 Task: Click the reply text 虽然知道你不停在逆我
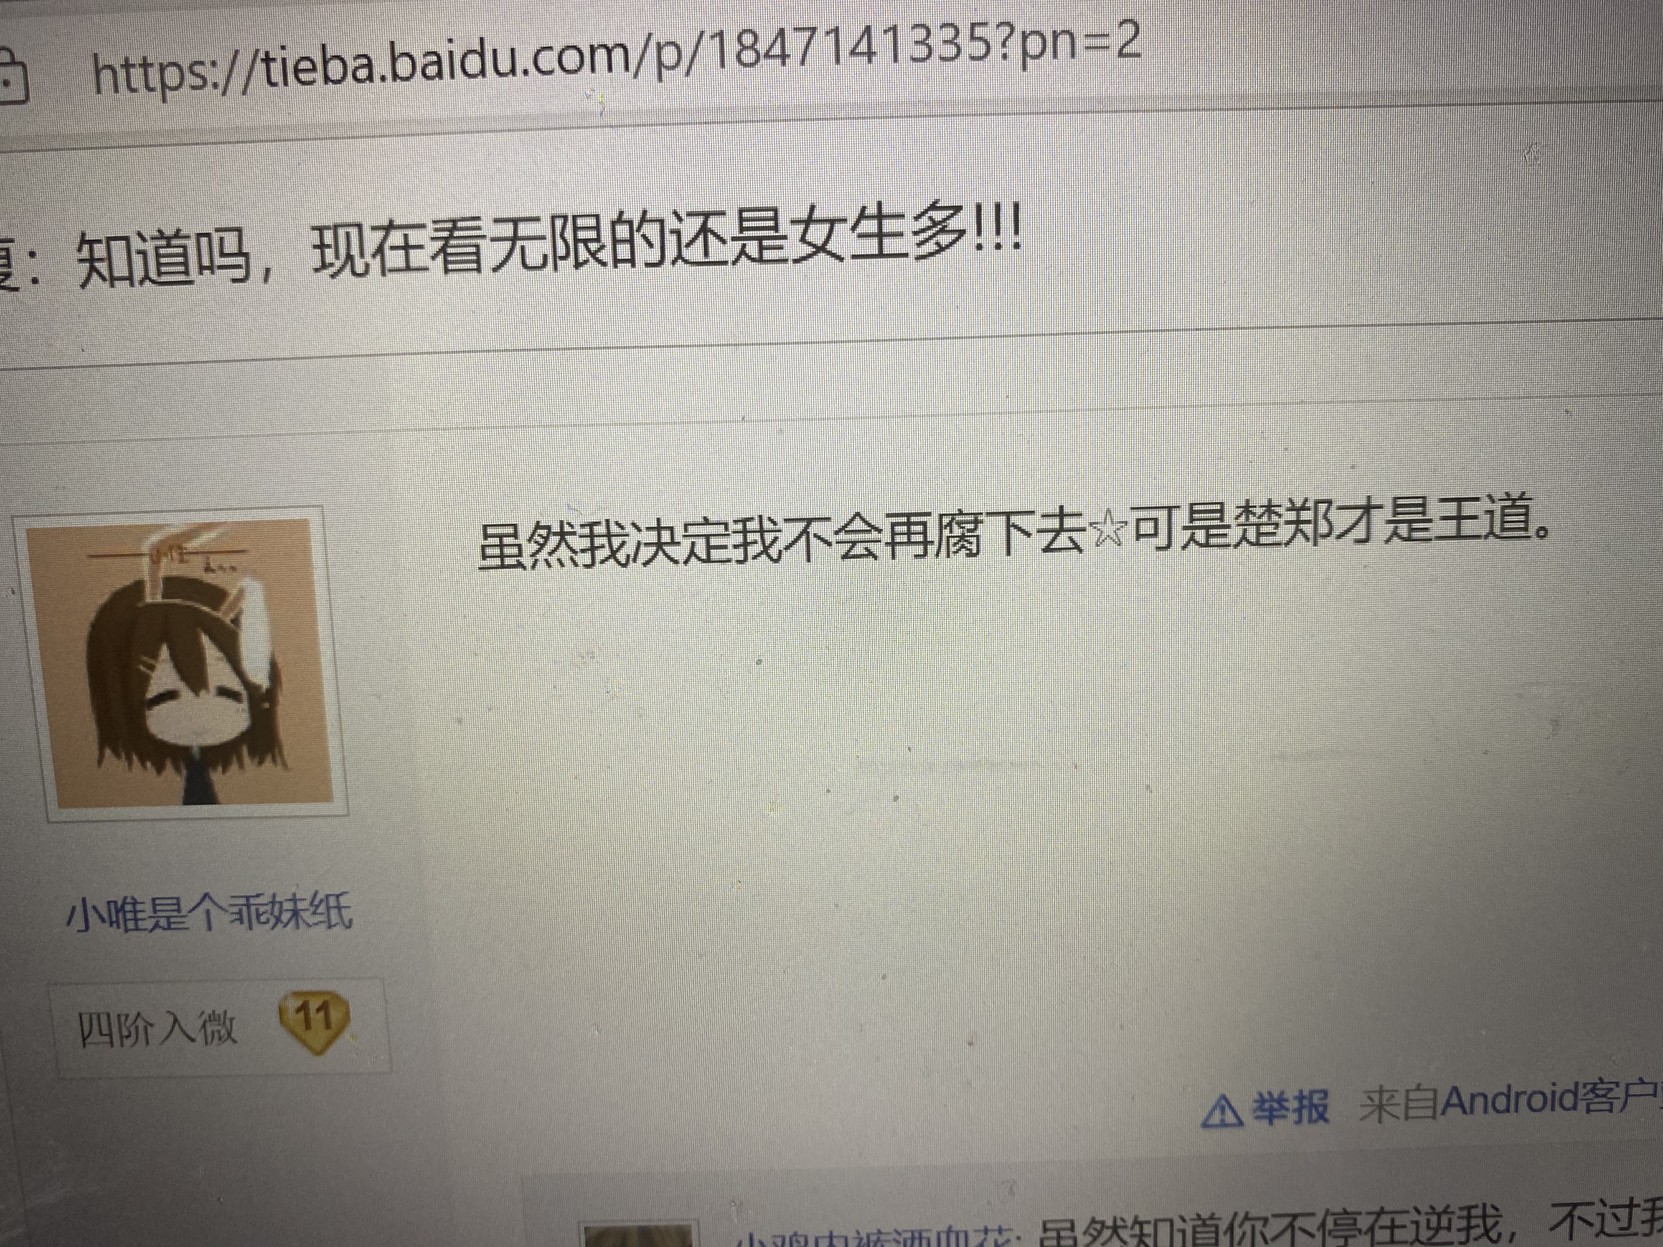coord(1268,1226)
